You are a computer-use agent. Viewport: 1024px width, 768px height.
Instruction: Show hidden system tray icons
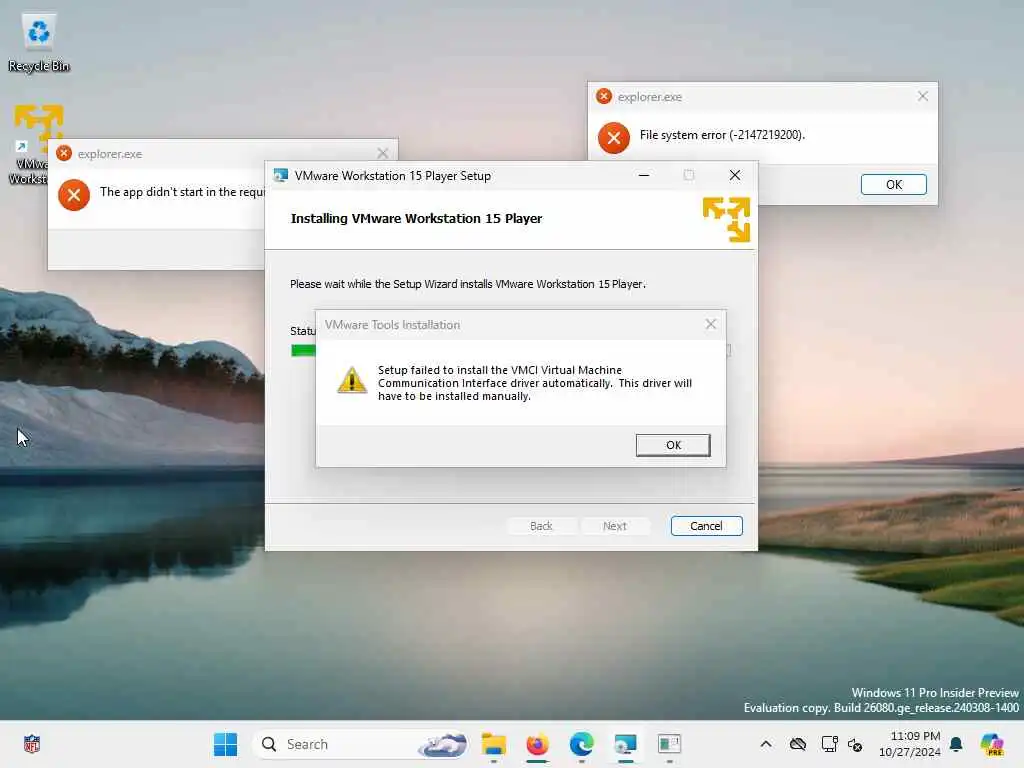766,744
